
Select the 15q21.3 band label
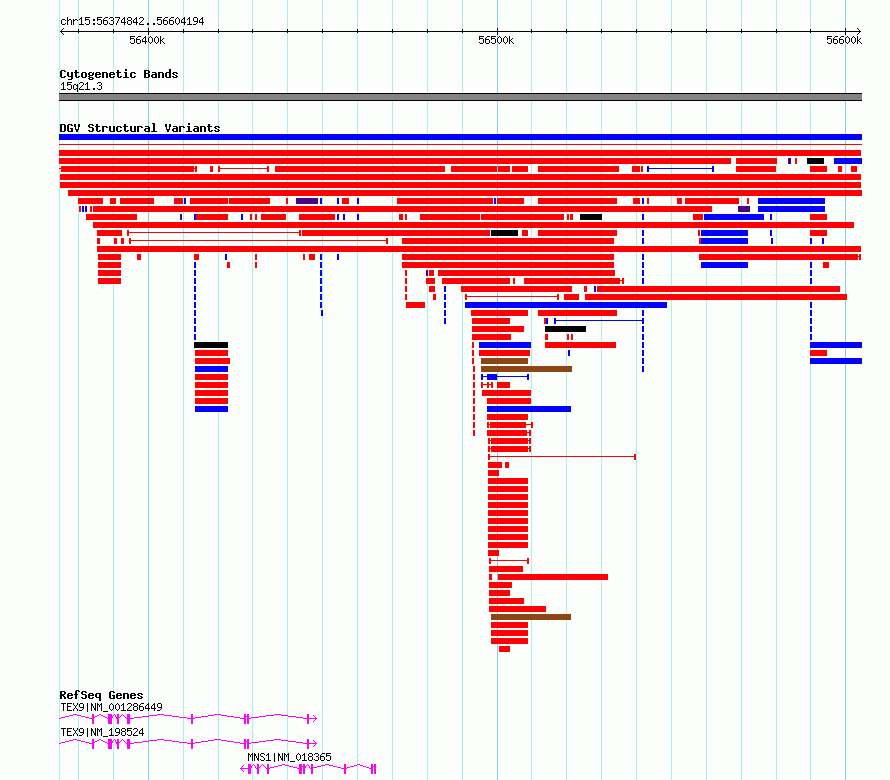(81, 86)
